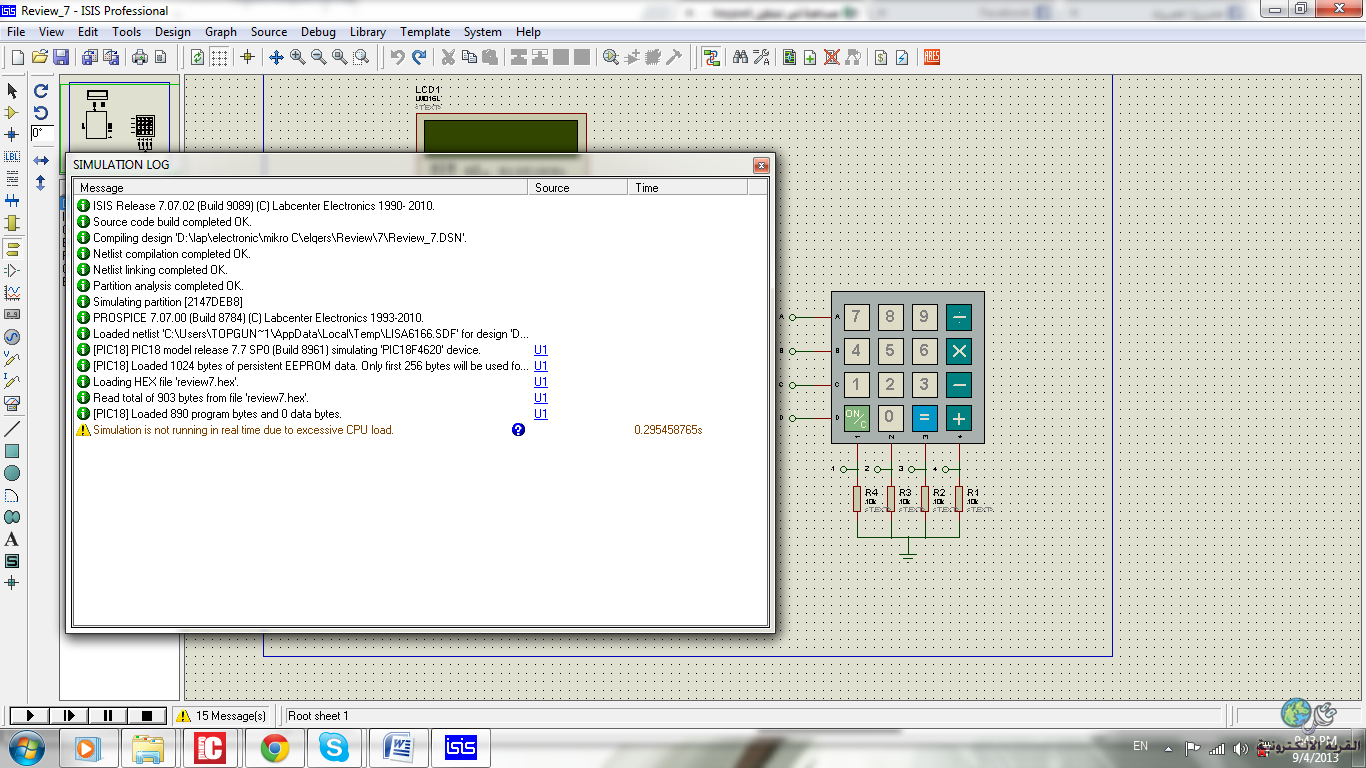Select Terminals mode tool
Viewport: 1366px width, 768px height.
pyautogui.click(x=12, y=248)
